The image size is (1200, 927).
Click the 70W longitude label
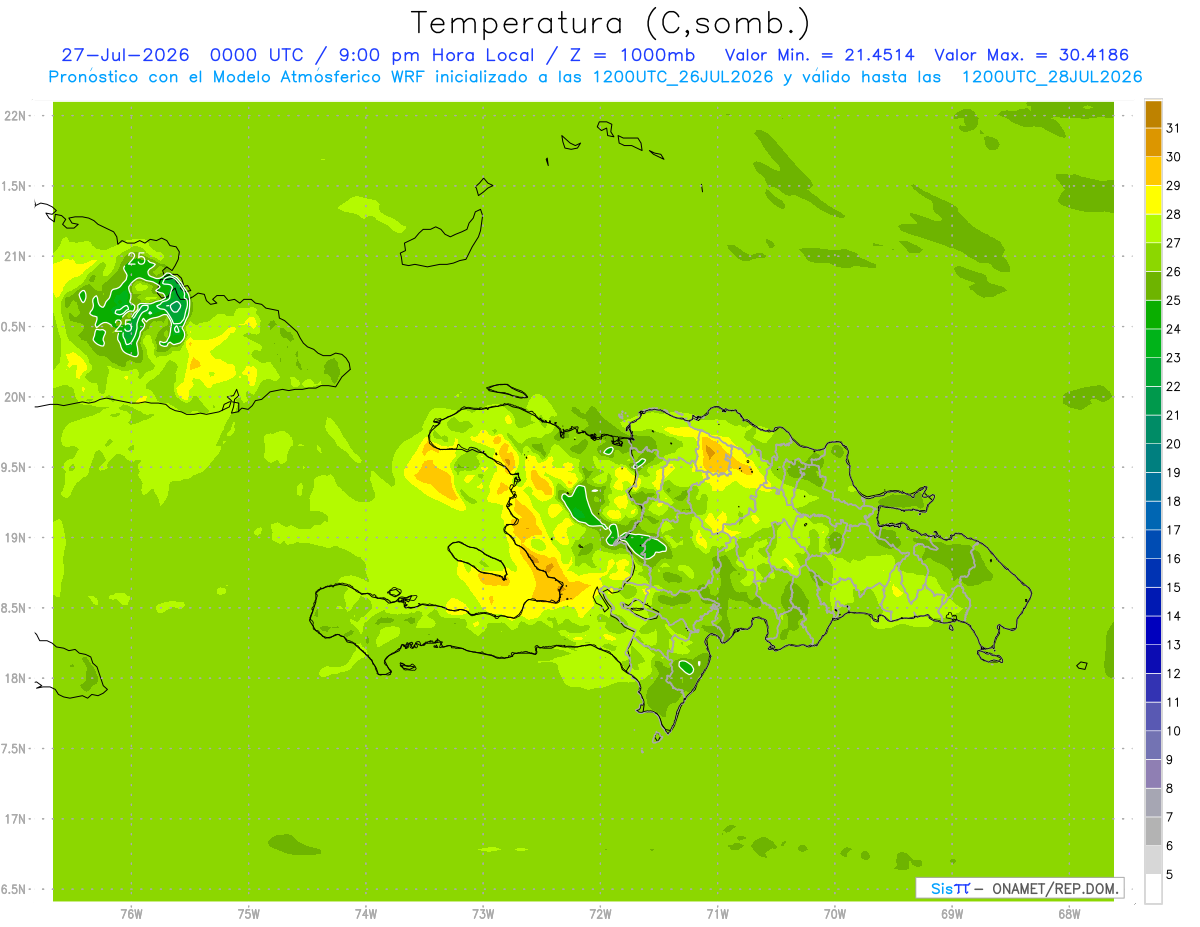coord(835,914)
